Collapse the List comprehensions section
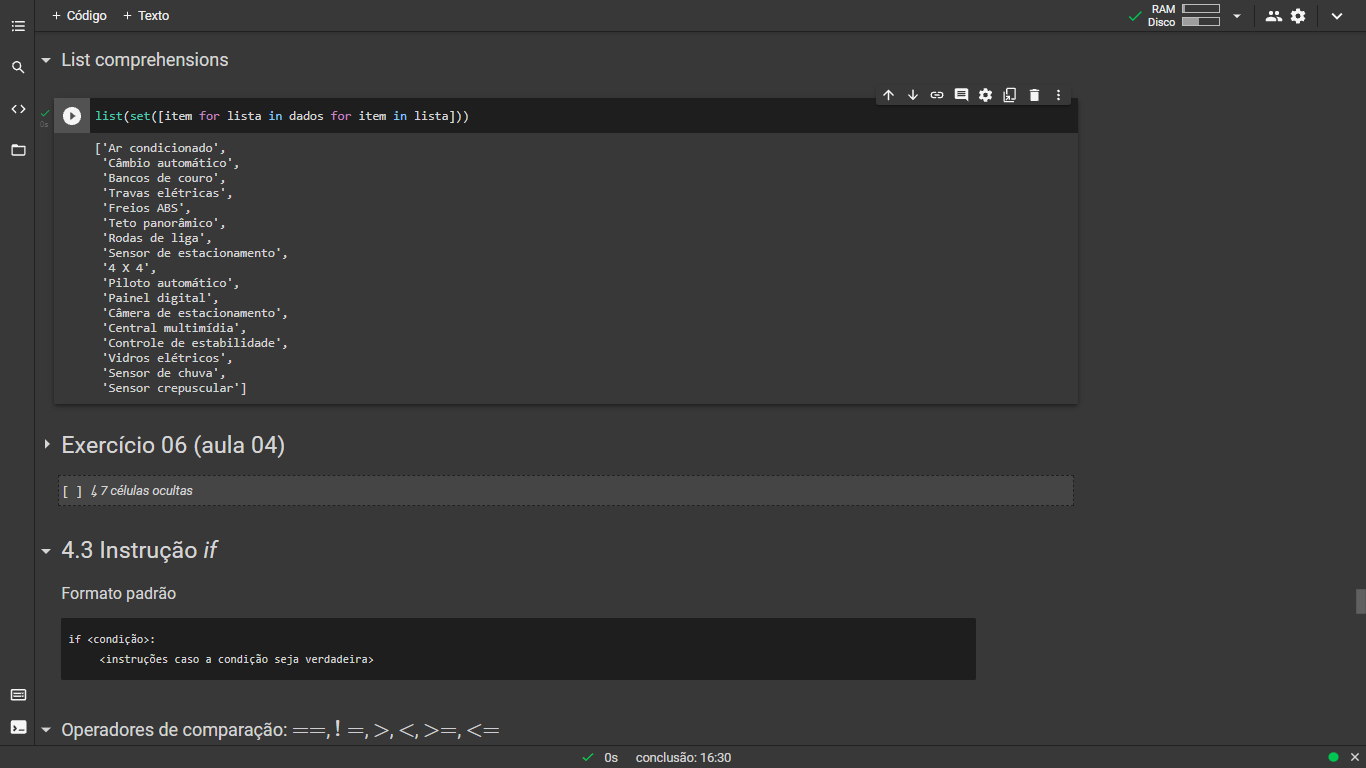Image resolution: width=1366 pixels, height=768 pixels. coord(46,60)
